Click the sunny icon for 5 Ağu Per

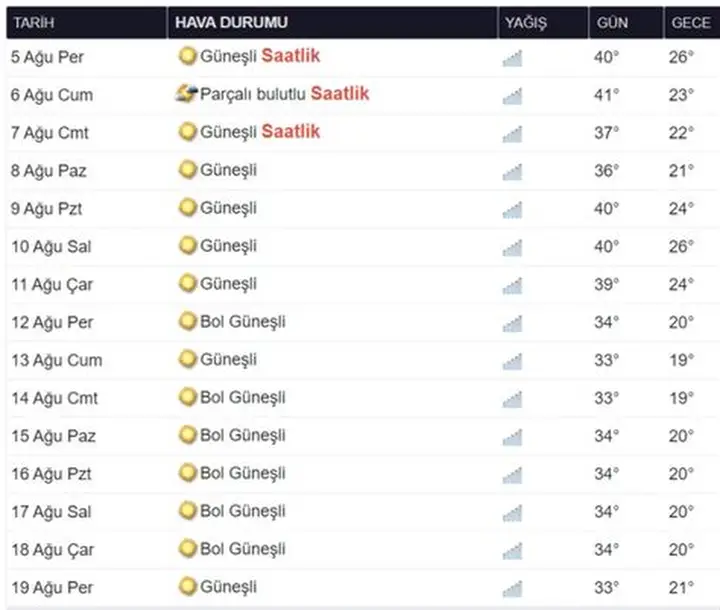coord(187,57)
